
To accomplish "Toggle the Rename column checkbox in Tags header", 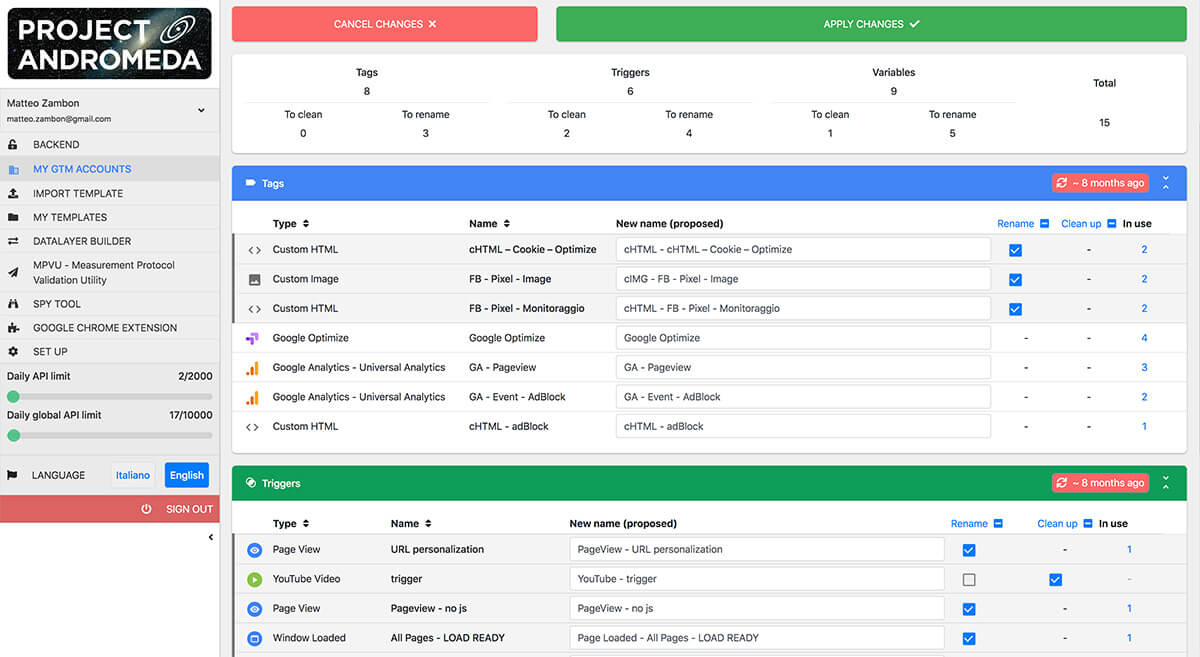I will click(x=1045, y=224).
